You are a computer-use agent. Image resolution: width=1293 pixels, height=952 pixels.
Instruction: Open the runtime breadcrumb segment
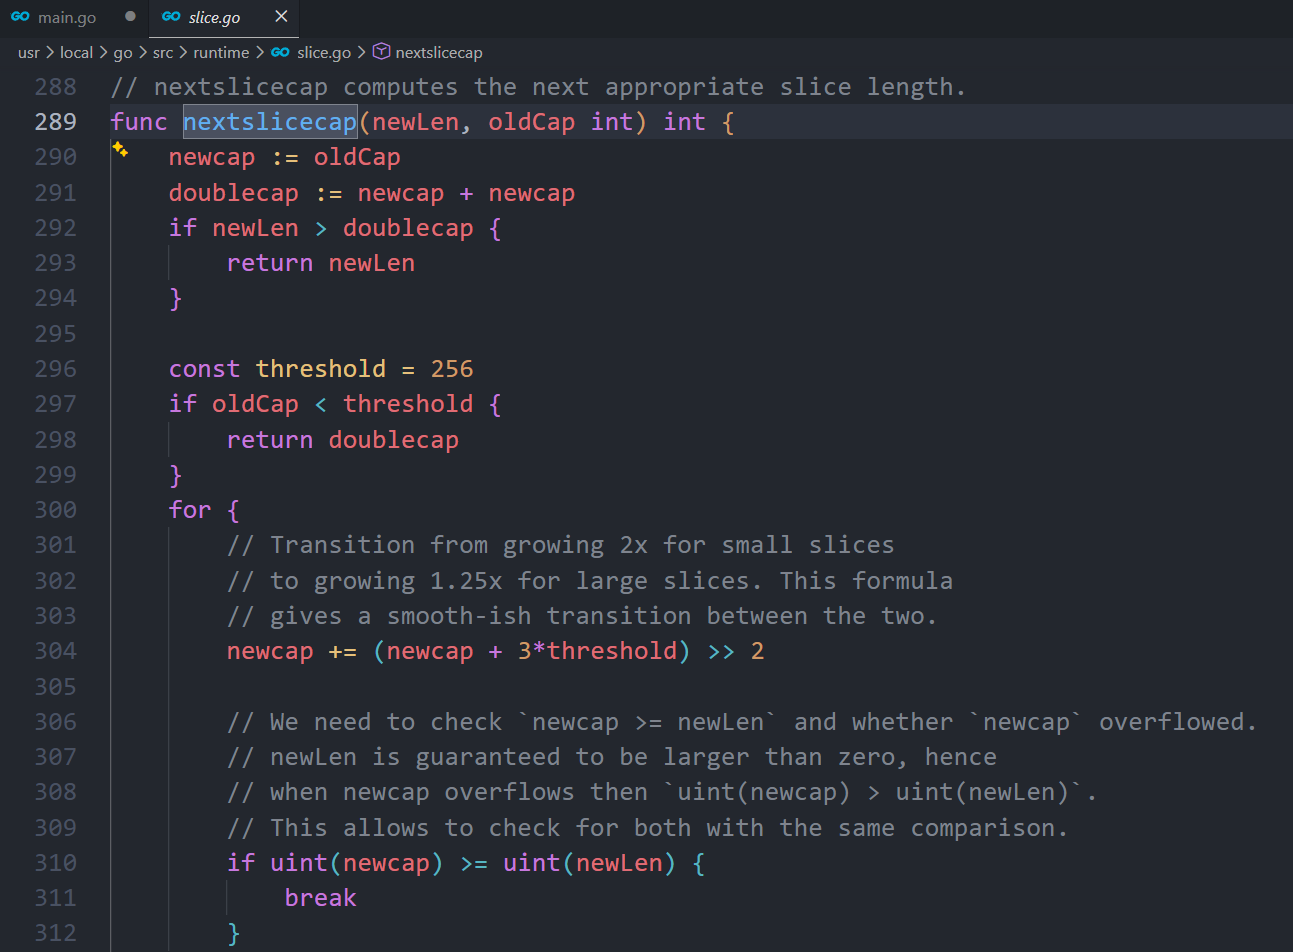click(x=221, y=53)
